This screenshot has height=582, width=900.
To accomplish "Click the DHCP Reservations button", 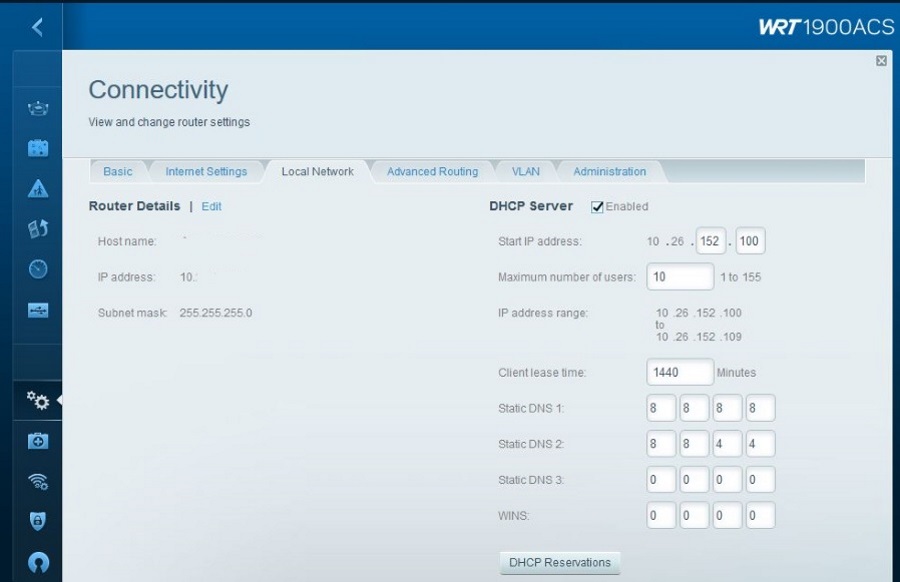I will point(560,562).
